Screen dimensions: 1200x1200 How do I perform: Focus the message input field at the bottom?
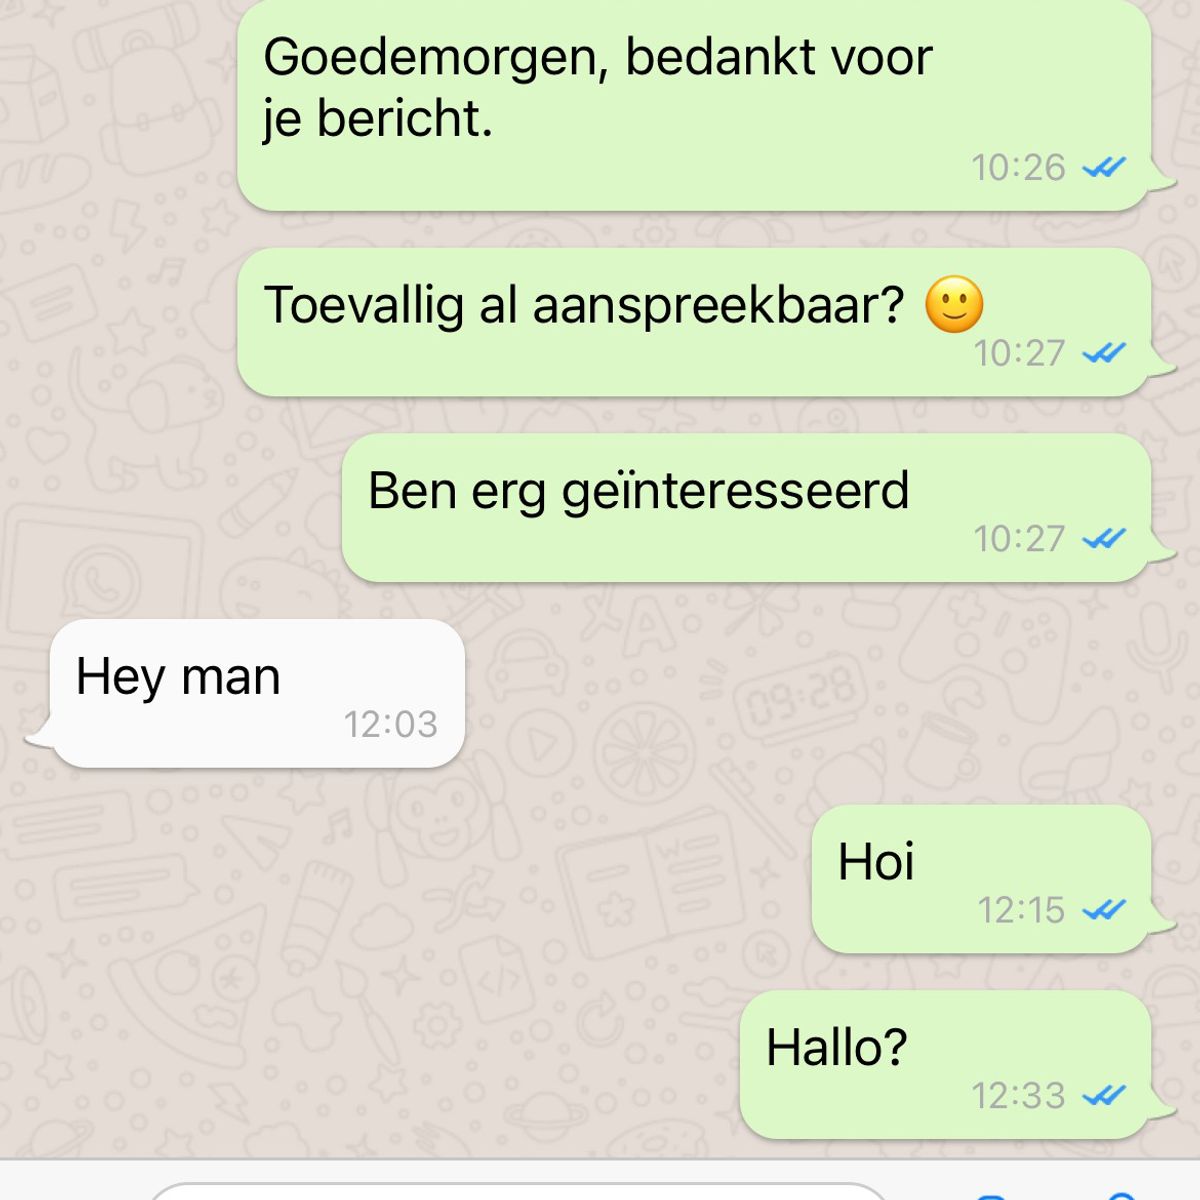[x=517, y=1192]
